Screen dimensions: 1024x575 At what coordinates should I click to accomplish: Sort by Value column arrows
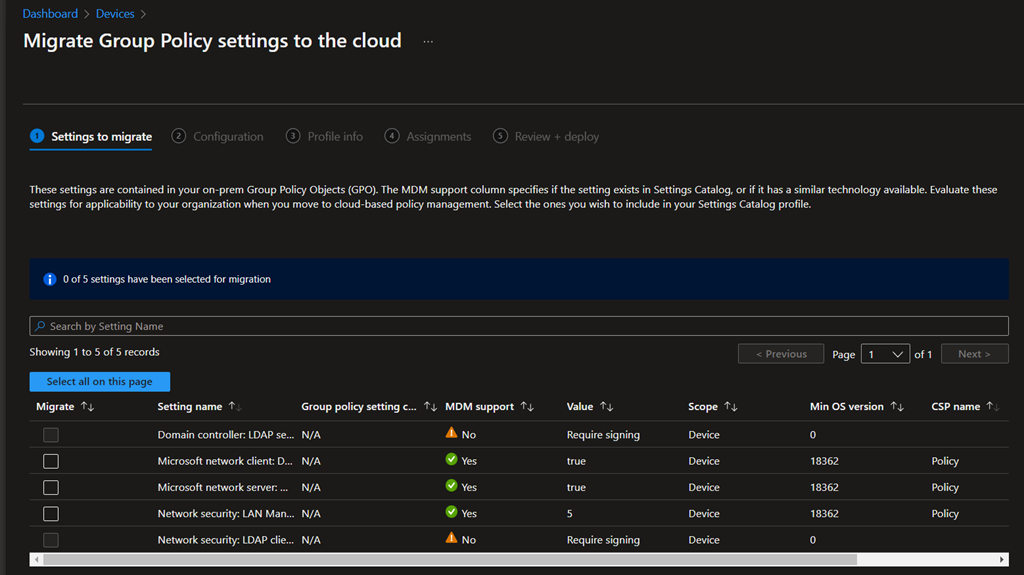tap(606, 407)
